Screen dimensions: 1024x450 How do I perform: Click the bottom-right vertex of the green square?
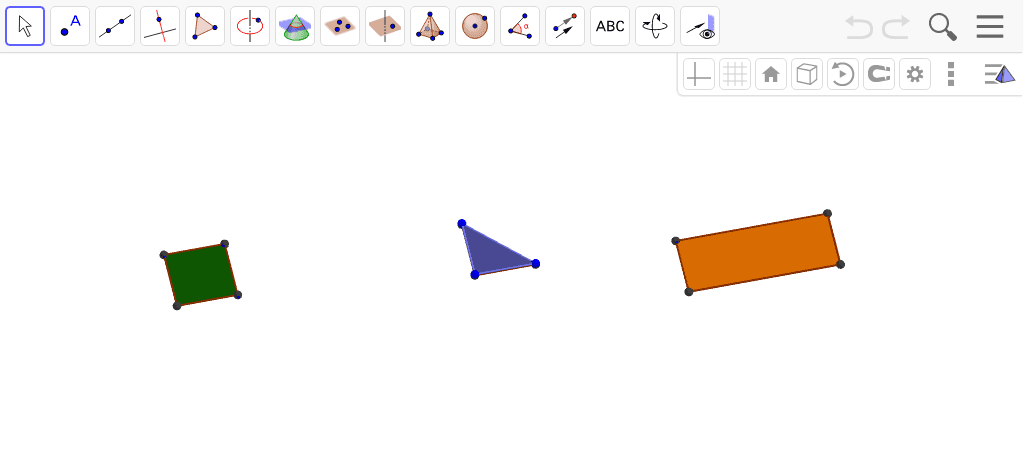[x=238, y=295]
